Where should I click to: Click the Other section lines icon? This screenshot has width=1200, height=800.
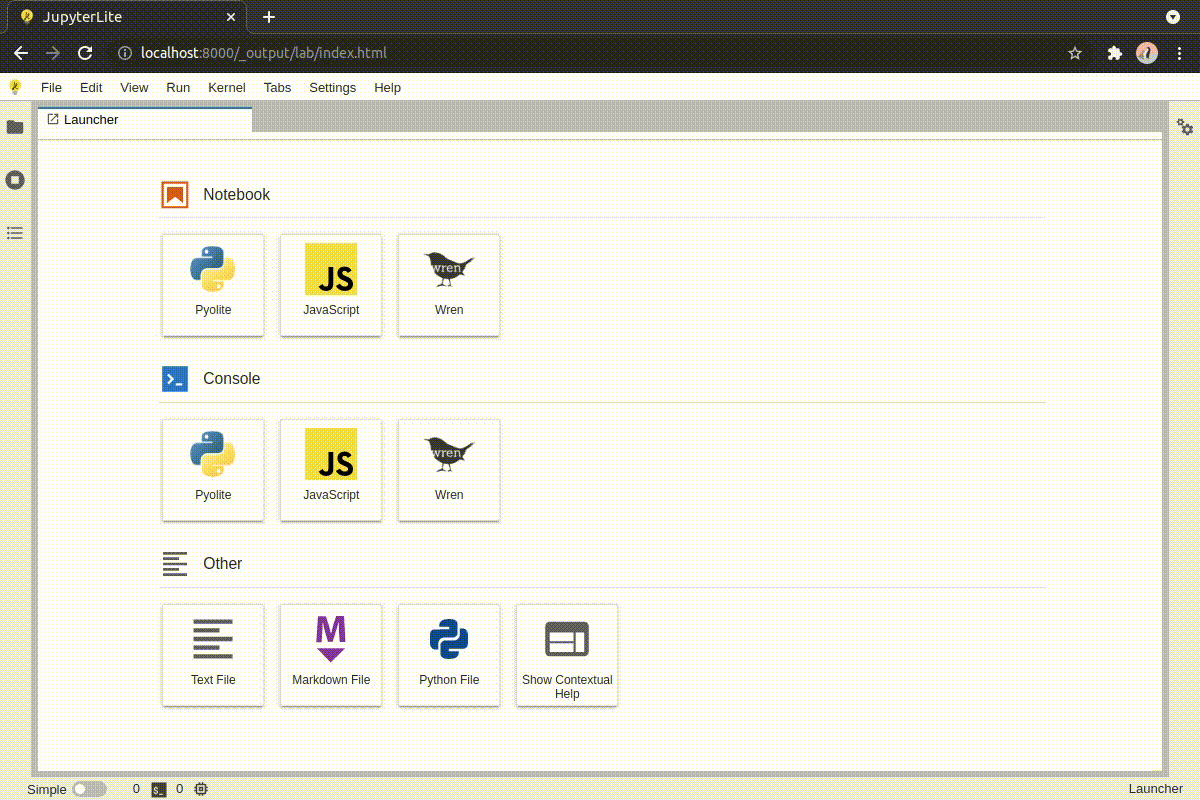point(175,564)
